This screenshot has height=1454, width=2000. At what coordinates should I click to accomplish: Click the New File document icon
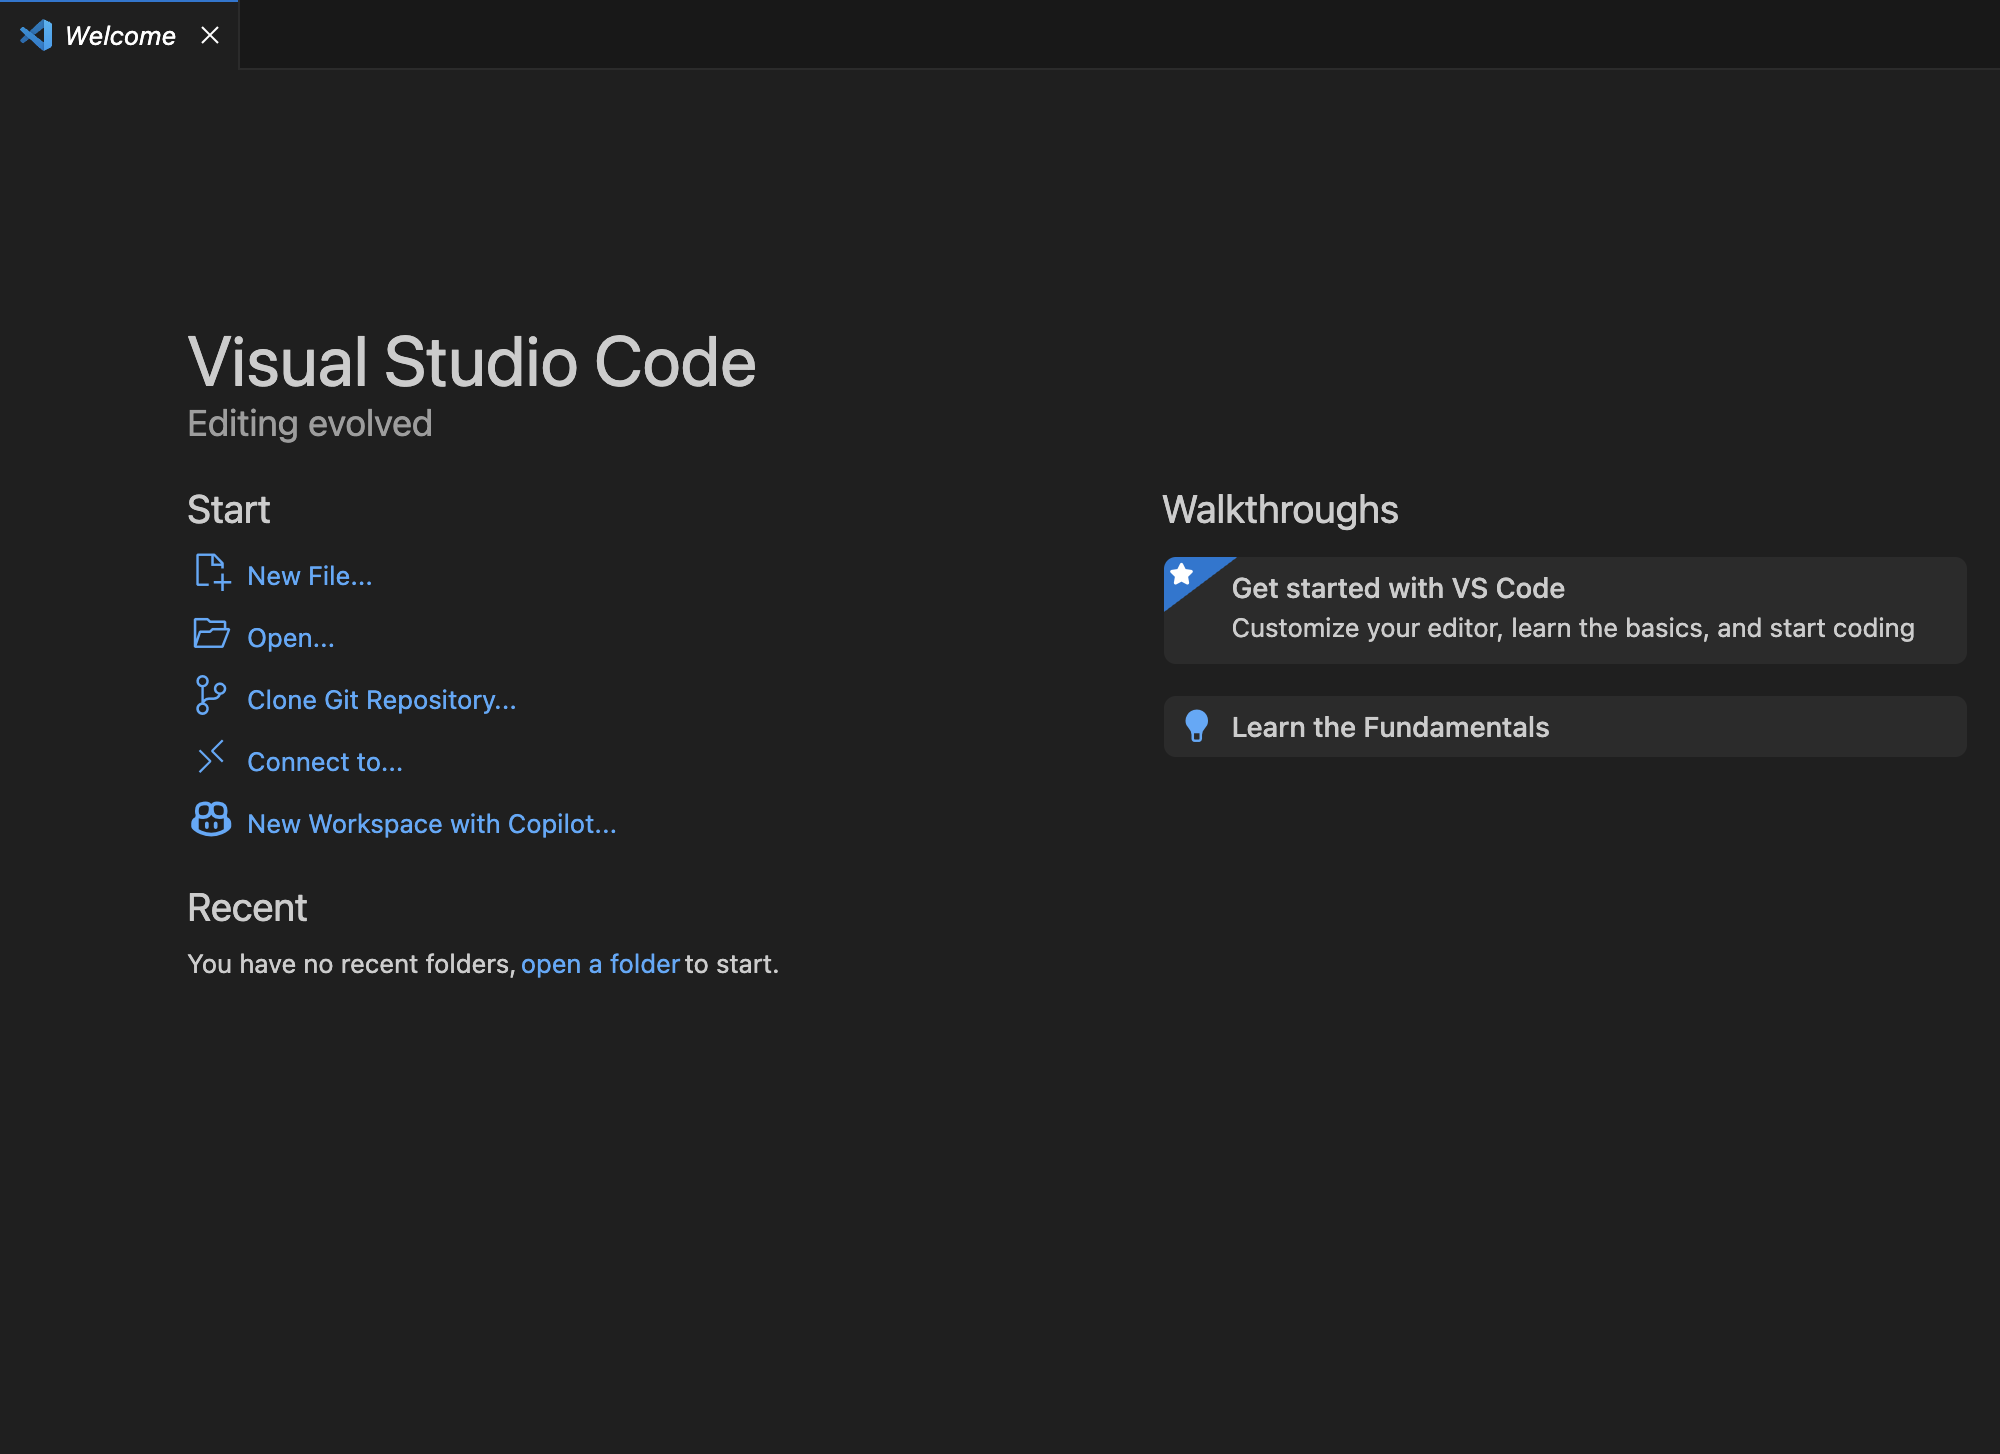[x=212, y=572]
